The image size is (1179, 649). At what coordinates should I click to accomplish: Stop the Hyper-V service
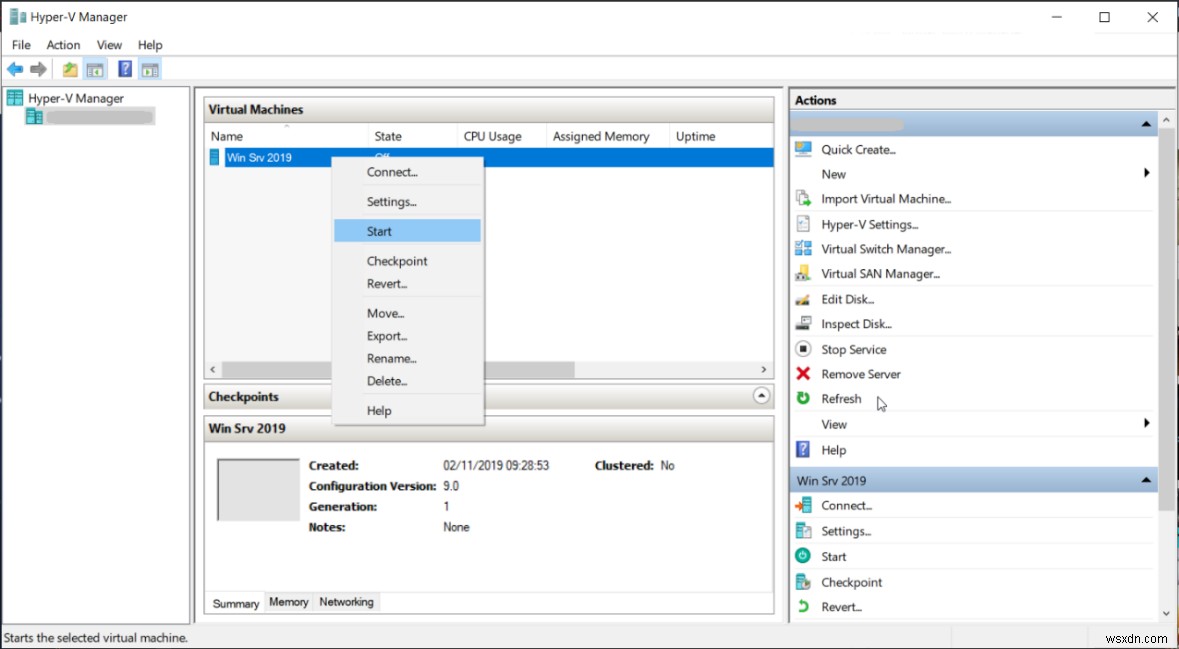click(855, 348)
